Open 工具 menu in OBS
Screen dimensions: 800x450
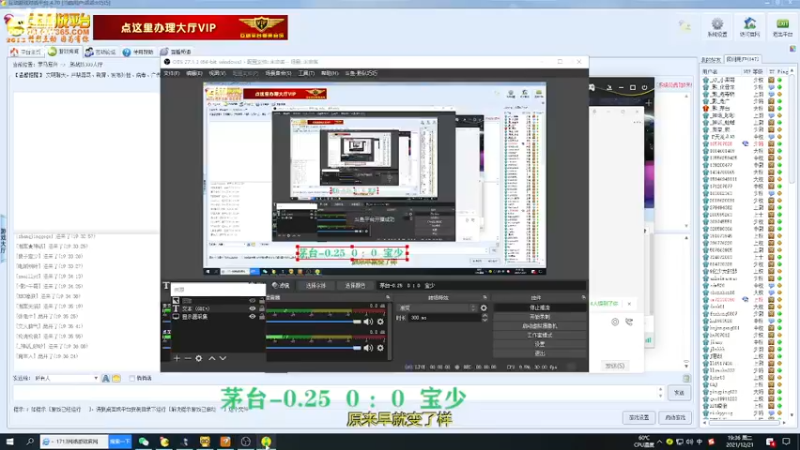coord(306,73)
